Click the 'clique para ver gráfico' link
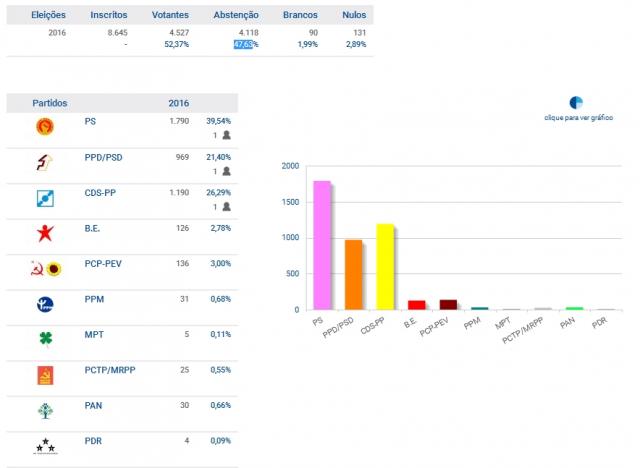Viewport: 640px width, 468px height. click(577, 118)
